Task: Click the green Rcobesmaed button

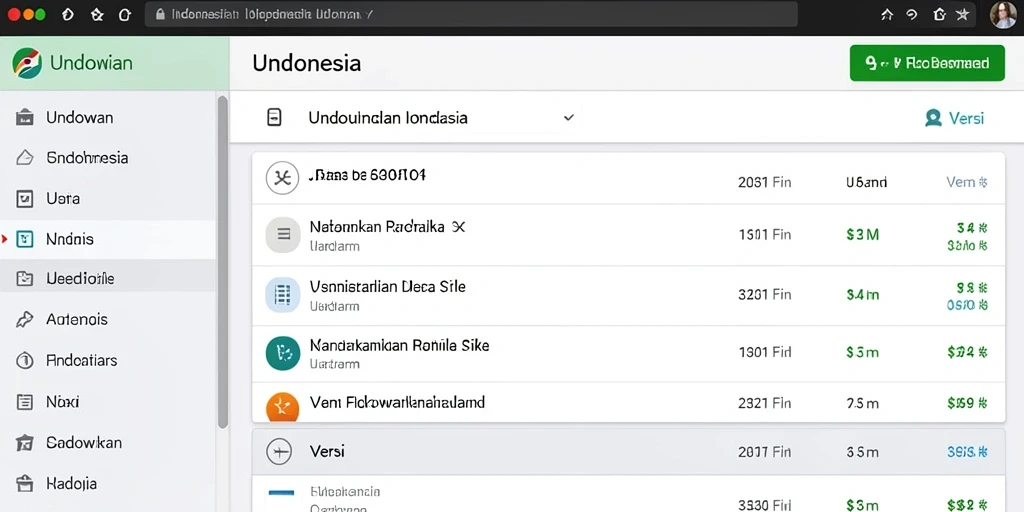Action: (x=927, y=63)
